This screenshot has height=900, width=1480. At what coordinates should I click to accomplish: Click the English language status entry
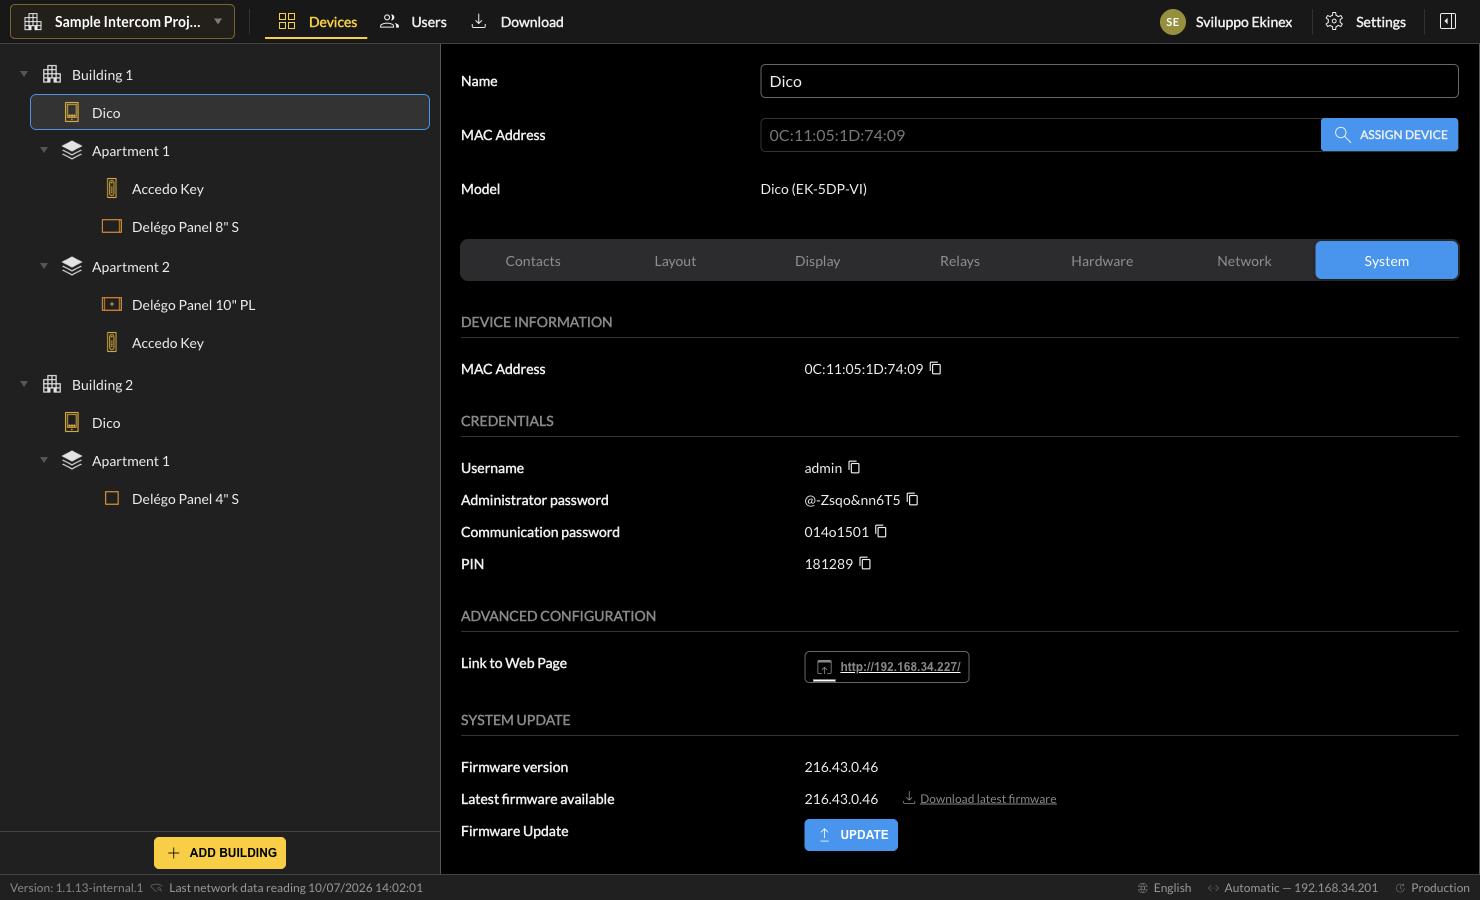click(1164, 887)
